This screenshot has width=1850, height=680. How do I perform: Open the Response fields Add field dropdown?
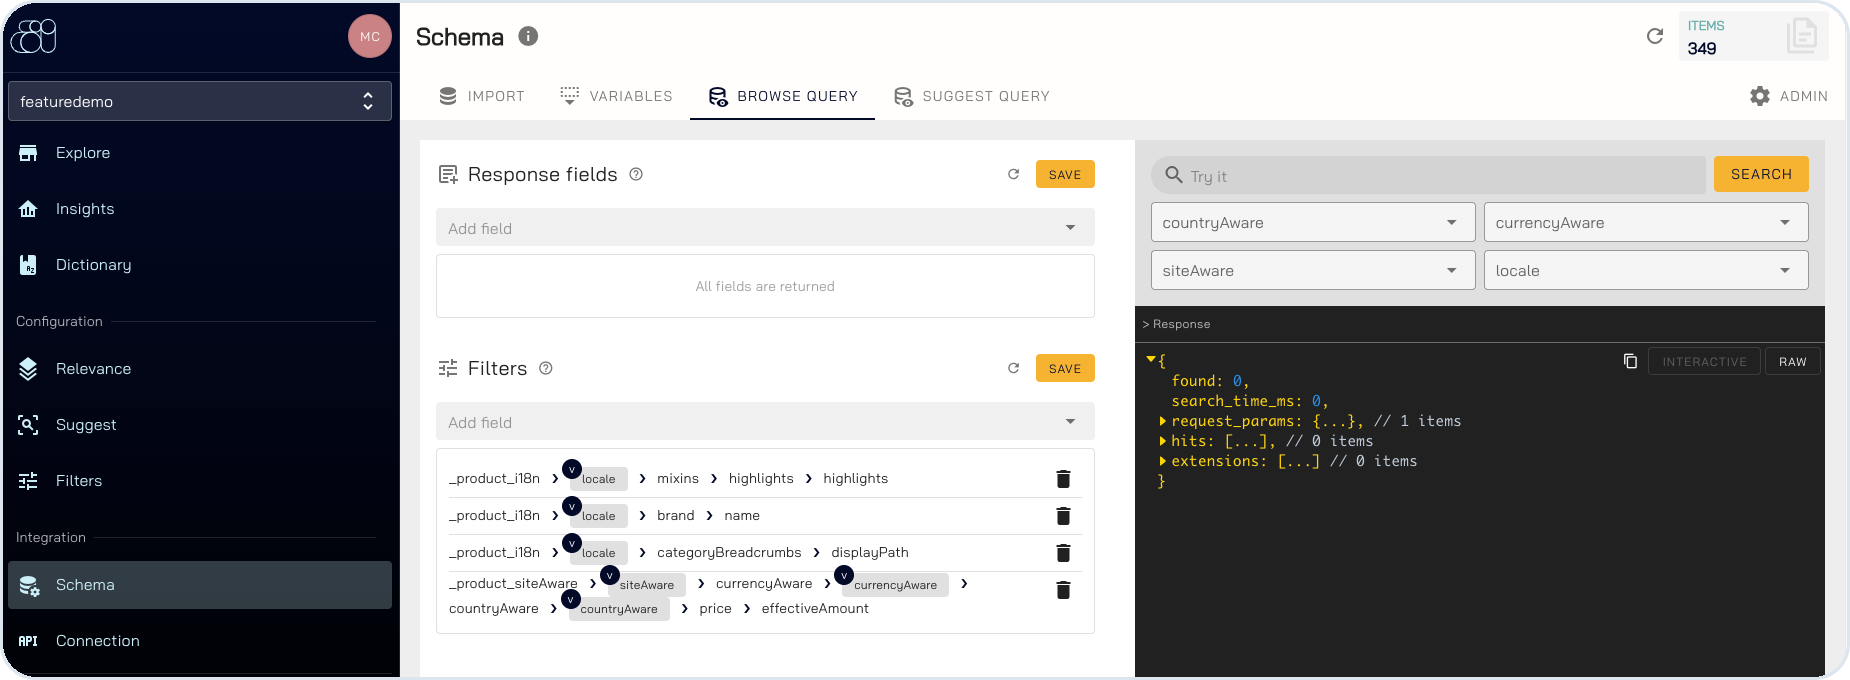(765, 228)
